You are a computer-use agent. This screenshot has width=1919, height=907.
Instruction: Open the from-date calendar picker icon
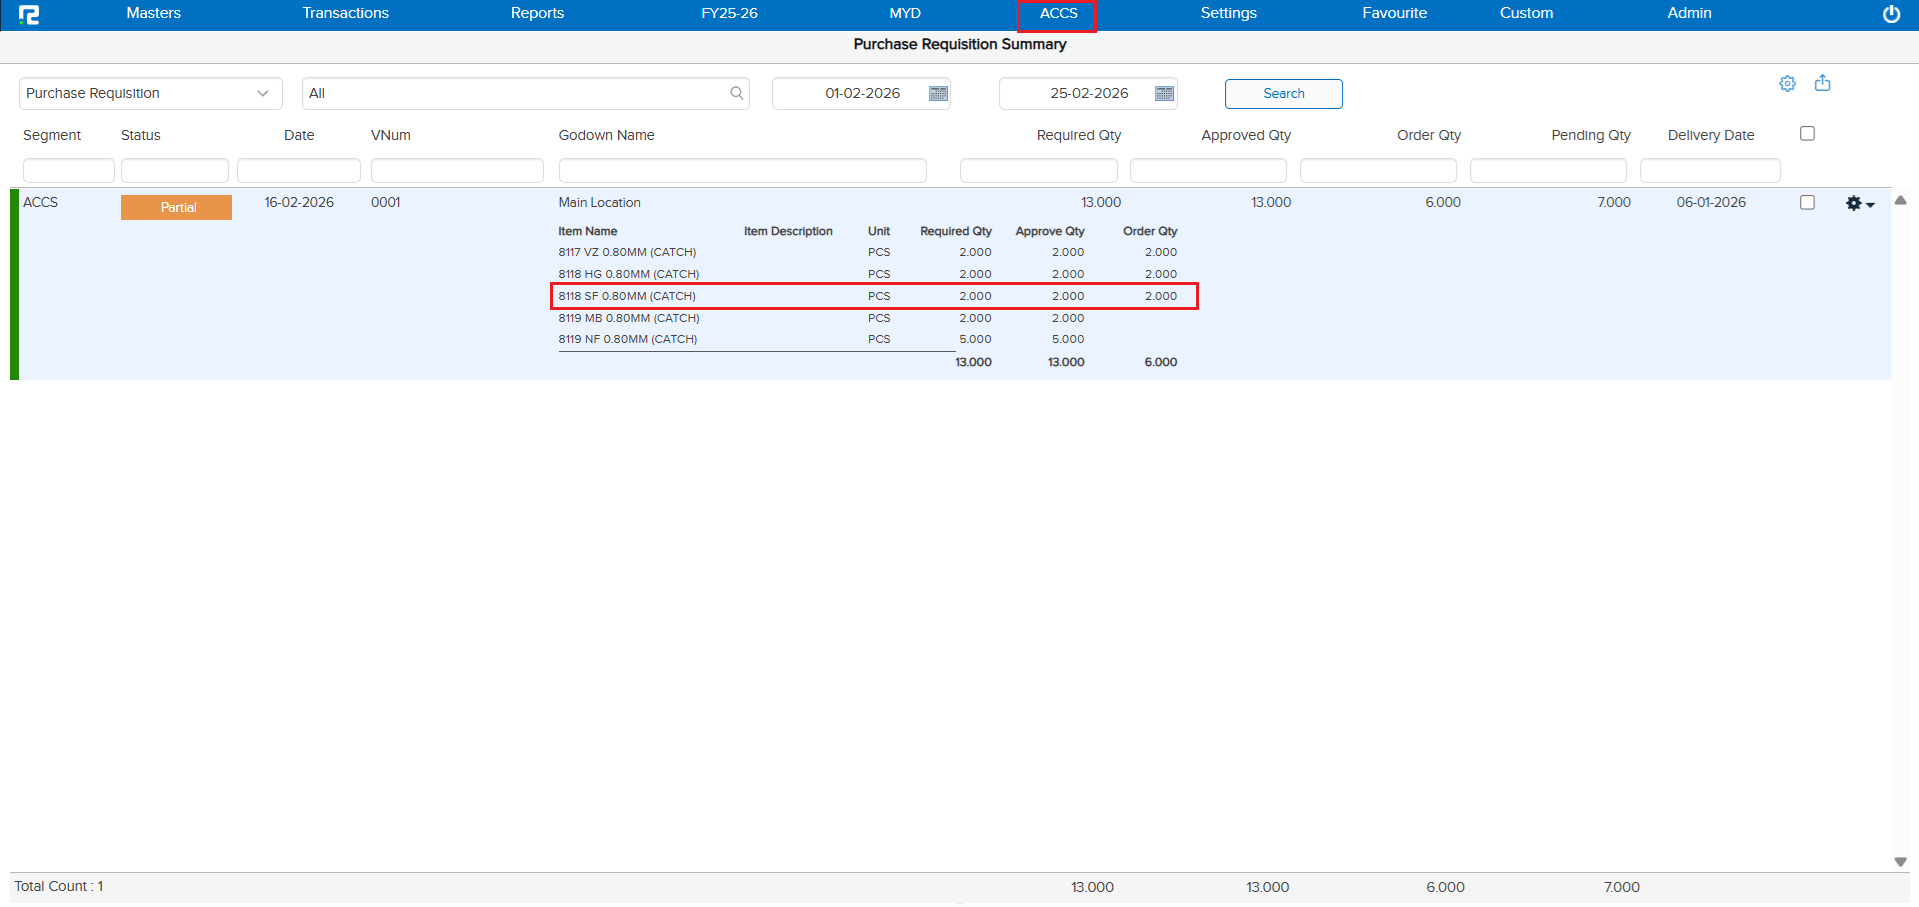click(938, 93)
